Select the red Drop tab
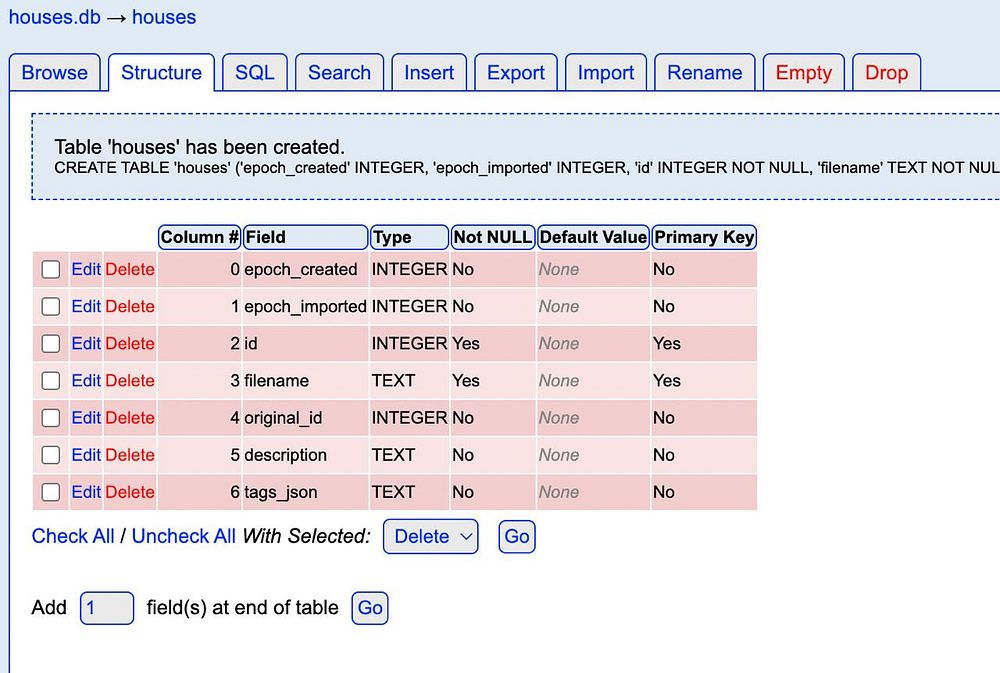 pyautogui.click(x=886, y=73)
